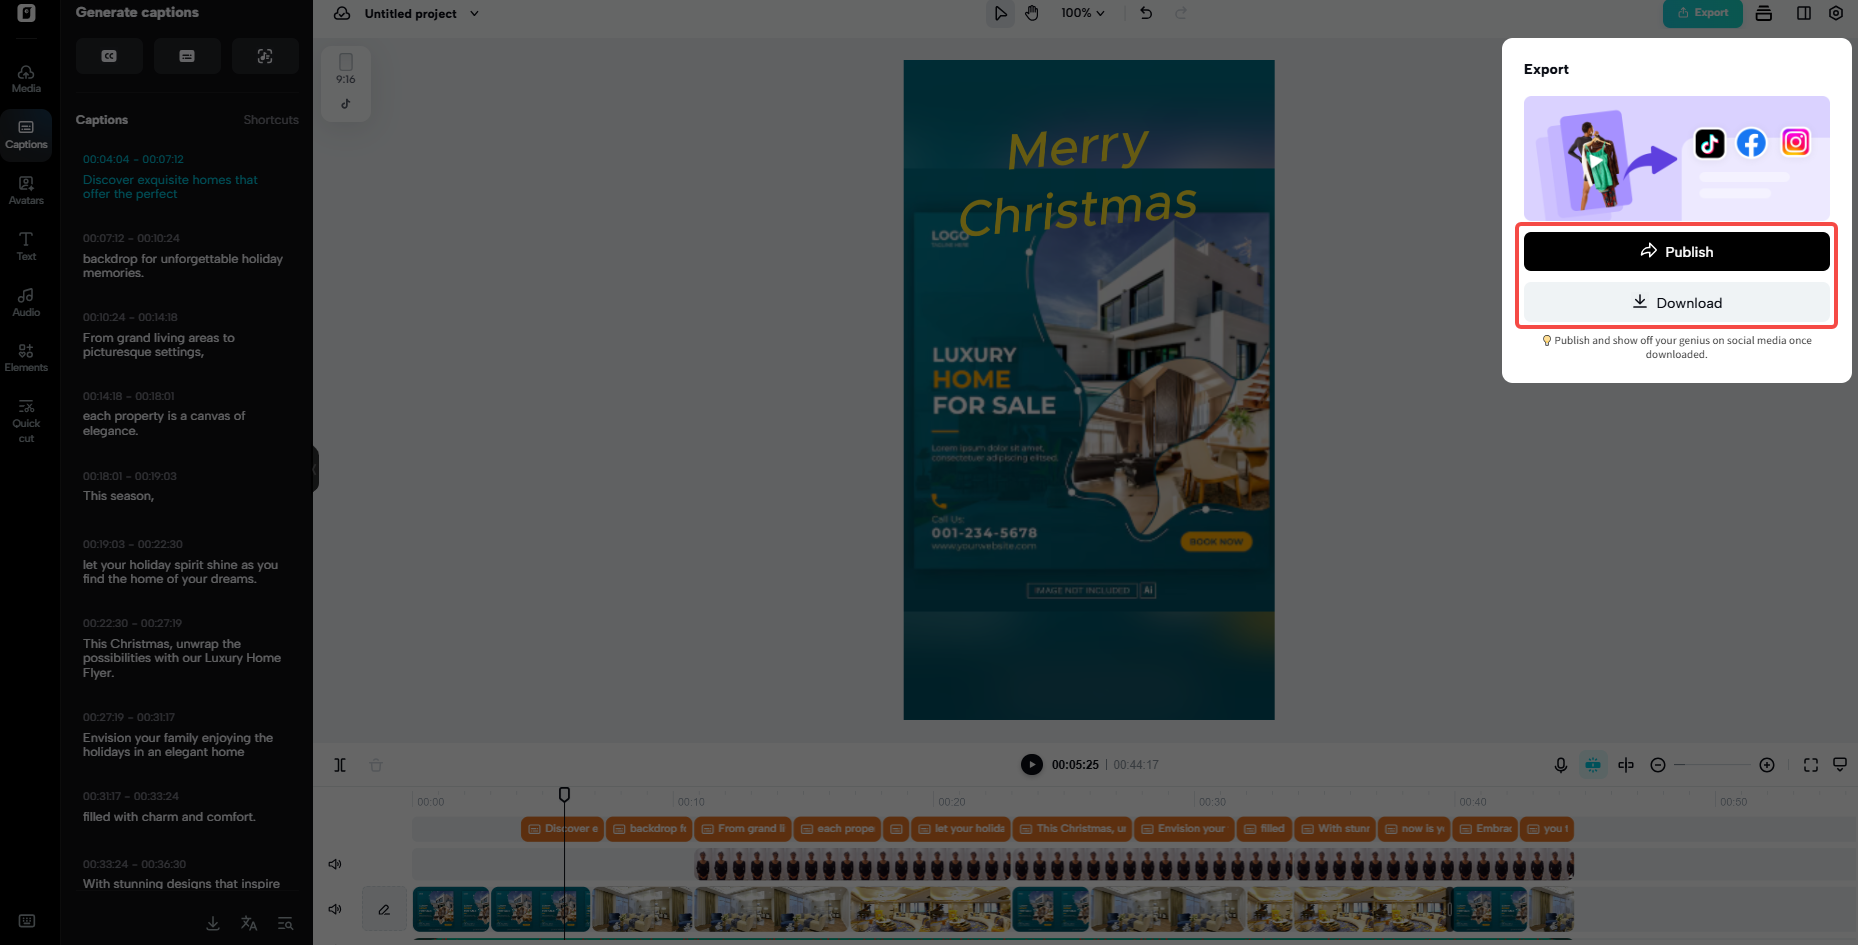The width and height of the screenshot is (1858, 945).
Task: Edit the video cover on timeline
Action: (384, 909)
